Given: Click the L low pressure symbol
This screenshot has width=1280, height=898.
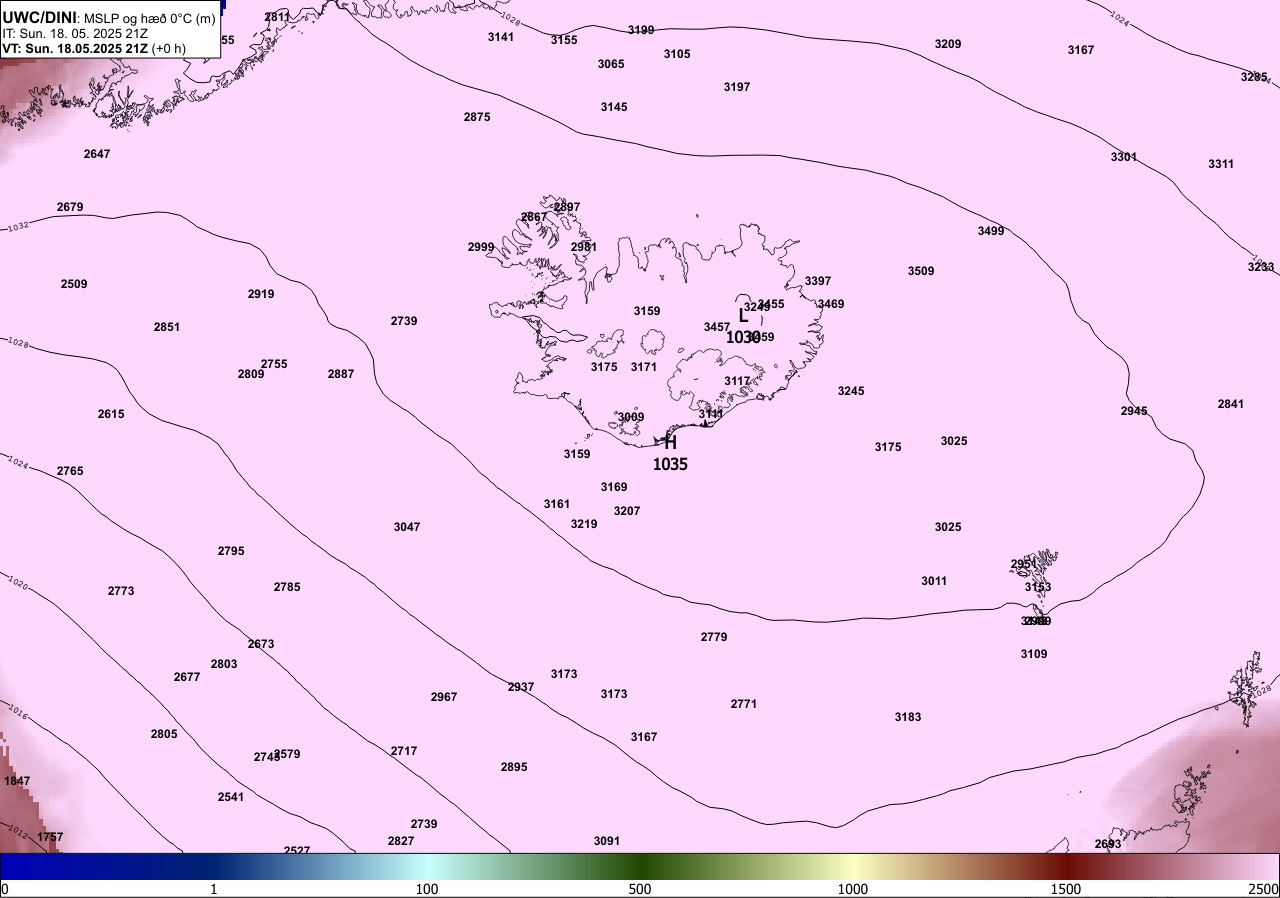Looking at the screenshot, I should 743,316.
